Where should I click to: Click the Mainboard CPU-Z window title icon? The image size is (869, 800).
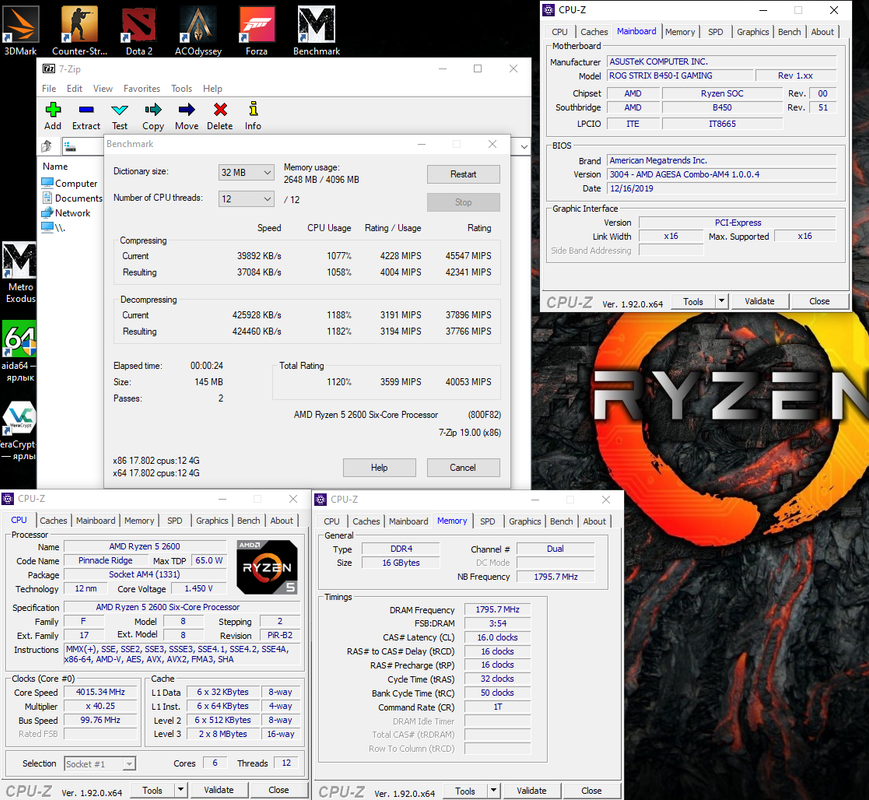click(549, 10)
